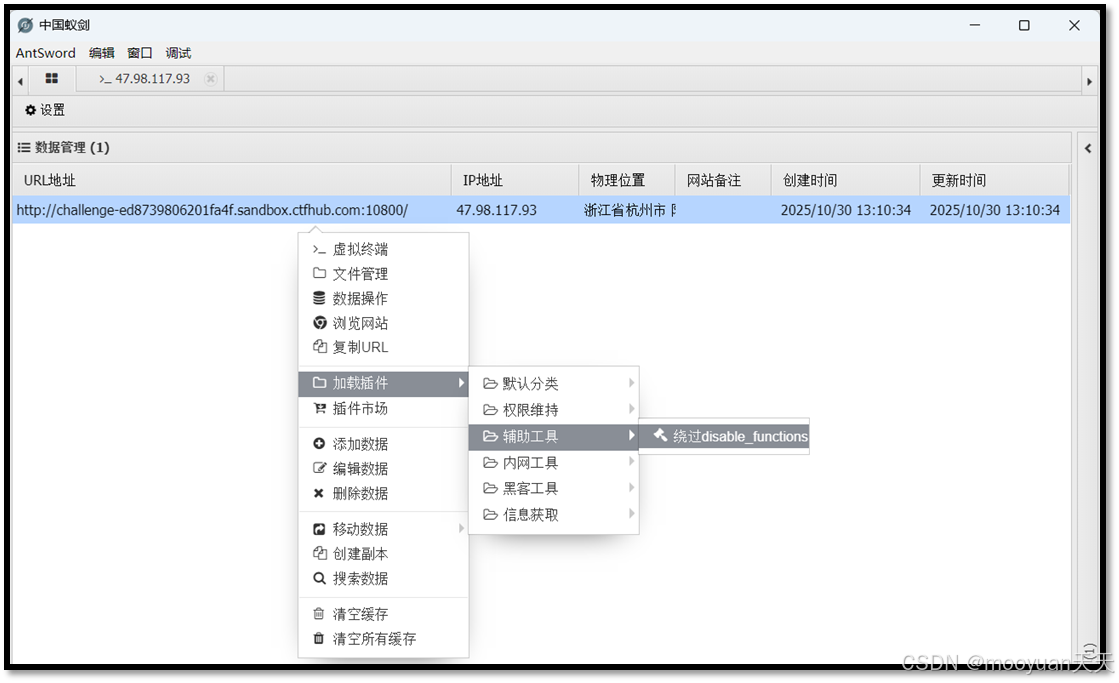Click the hammer icon beside 绕过disable_functions
This screenshot has width=1119, height=683.
(660, 435)
